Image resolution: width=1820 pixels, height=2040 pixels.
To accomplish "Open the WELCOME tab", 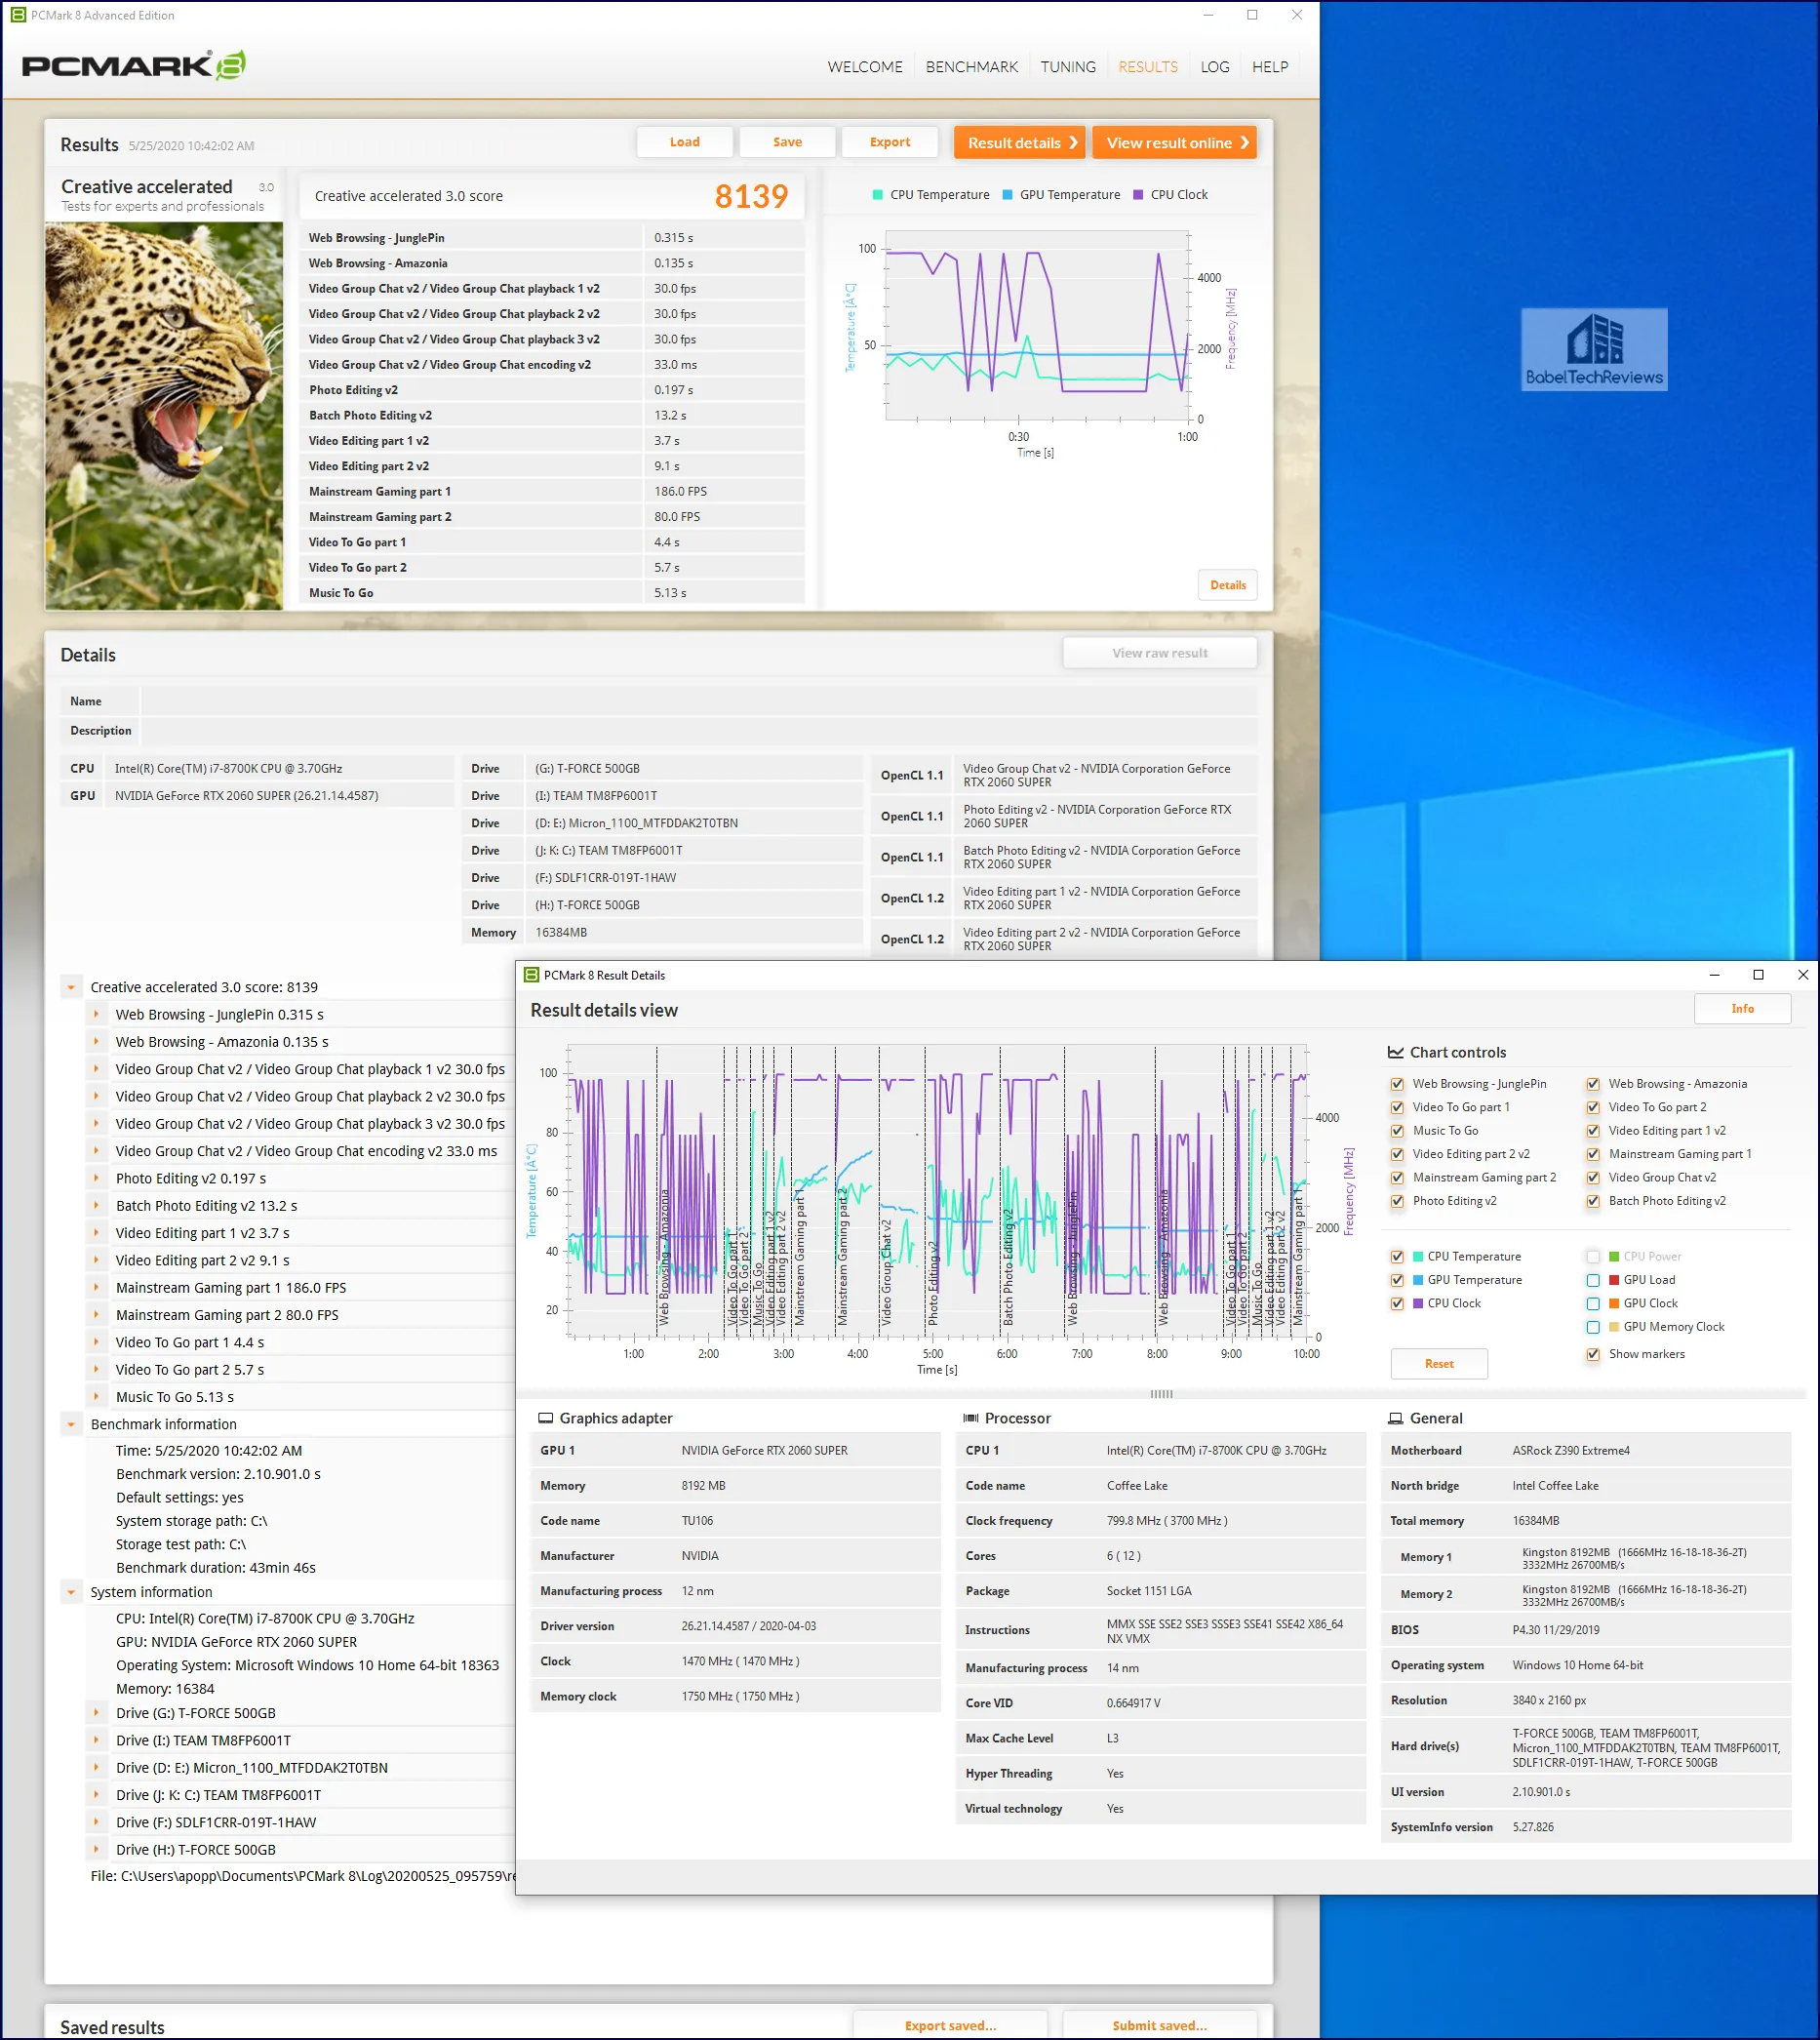I will tap(865, 67).
